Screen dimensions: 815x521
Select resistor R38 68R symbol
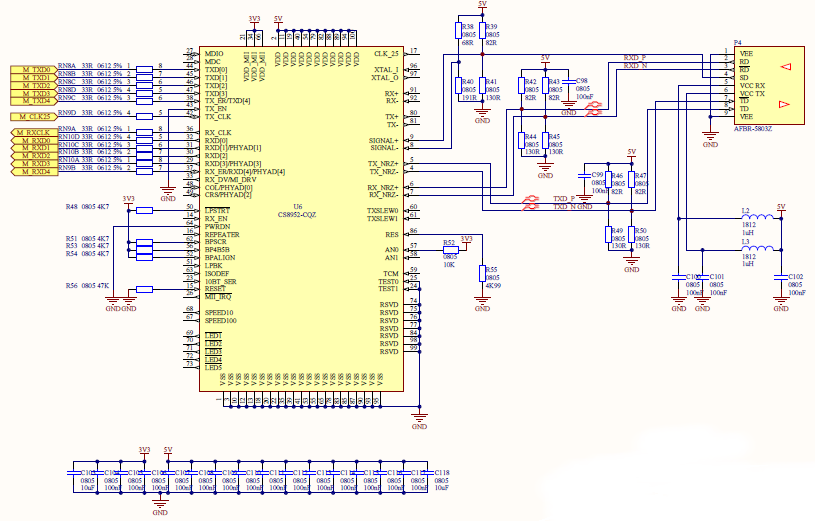pos(458,30)
